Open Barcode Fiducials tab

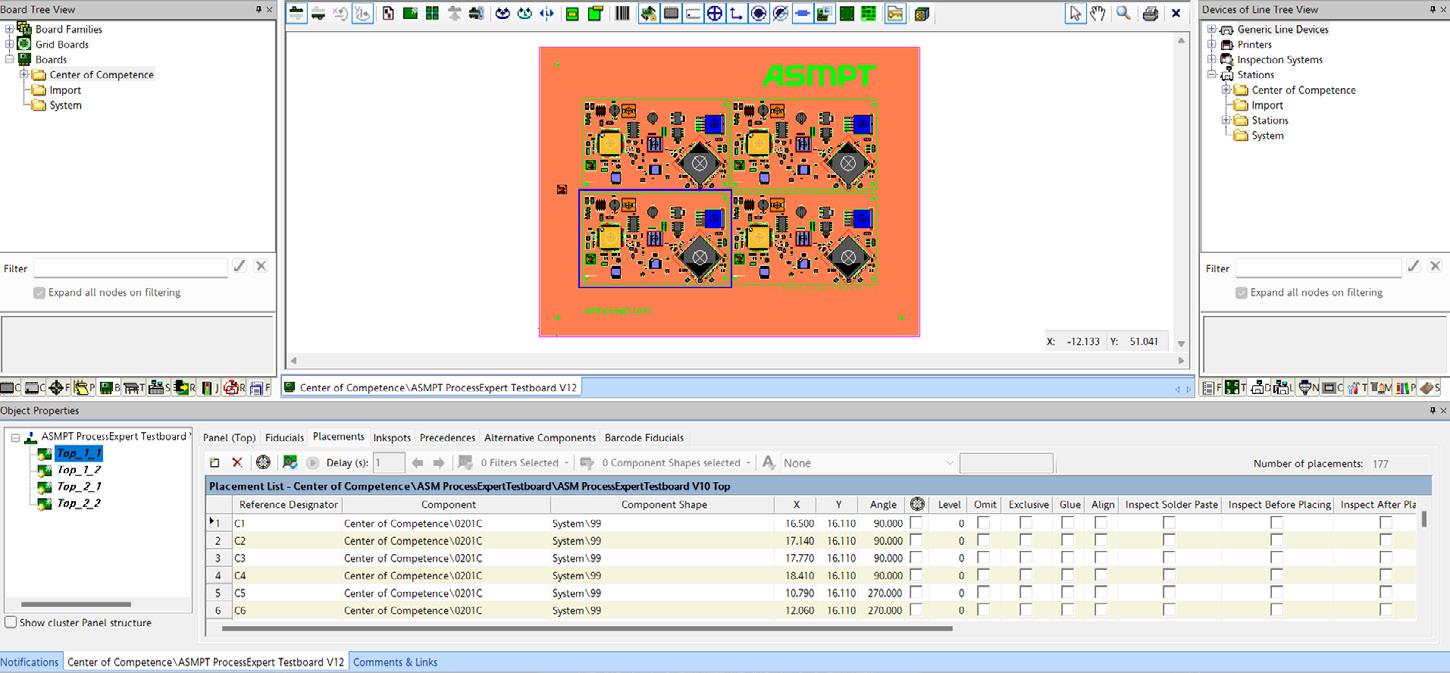click(x=644, y=437)
